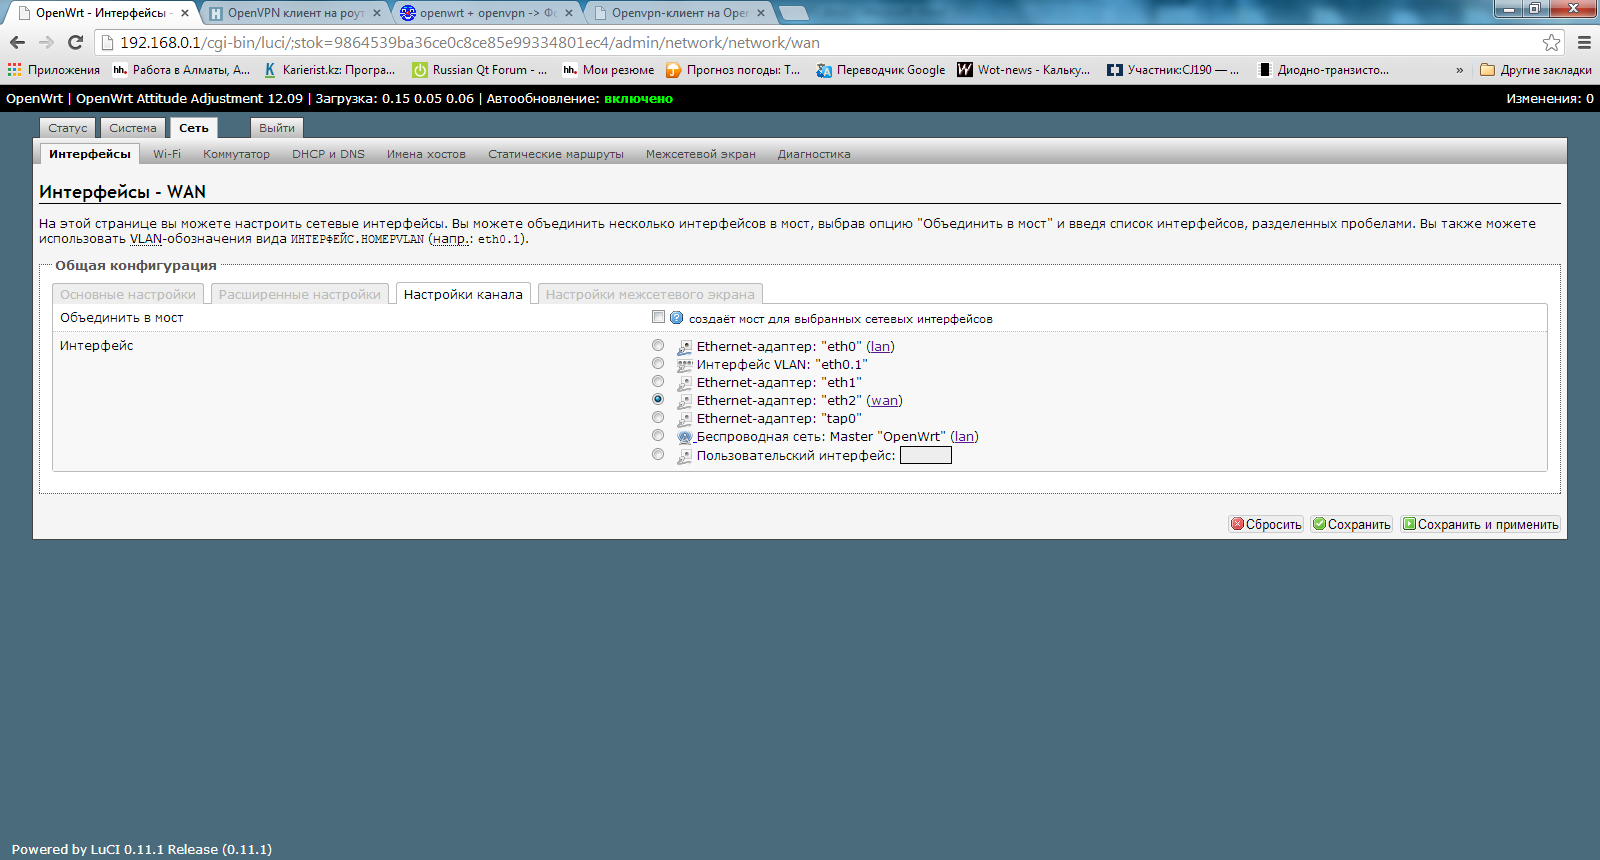Open Russian Qt Forum bookmark
Screen dimensions: 1600x860
[x=479, y=70]
